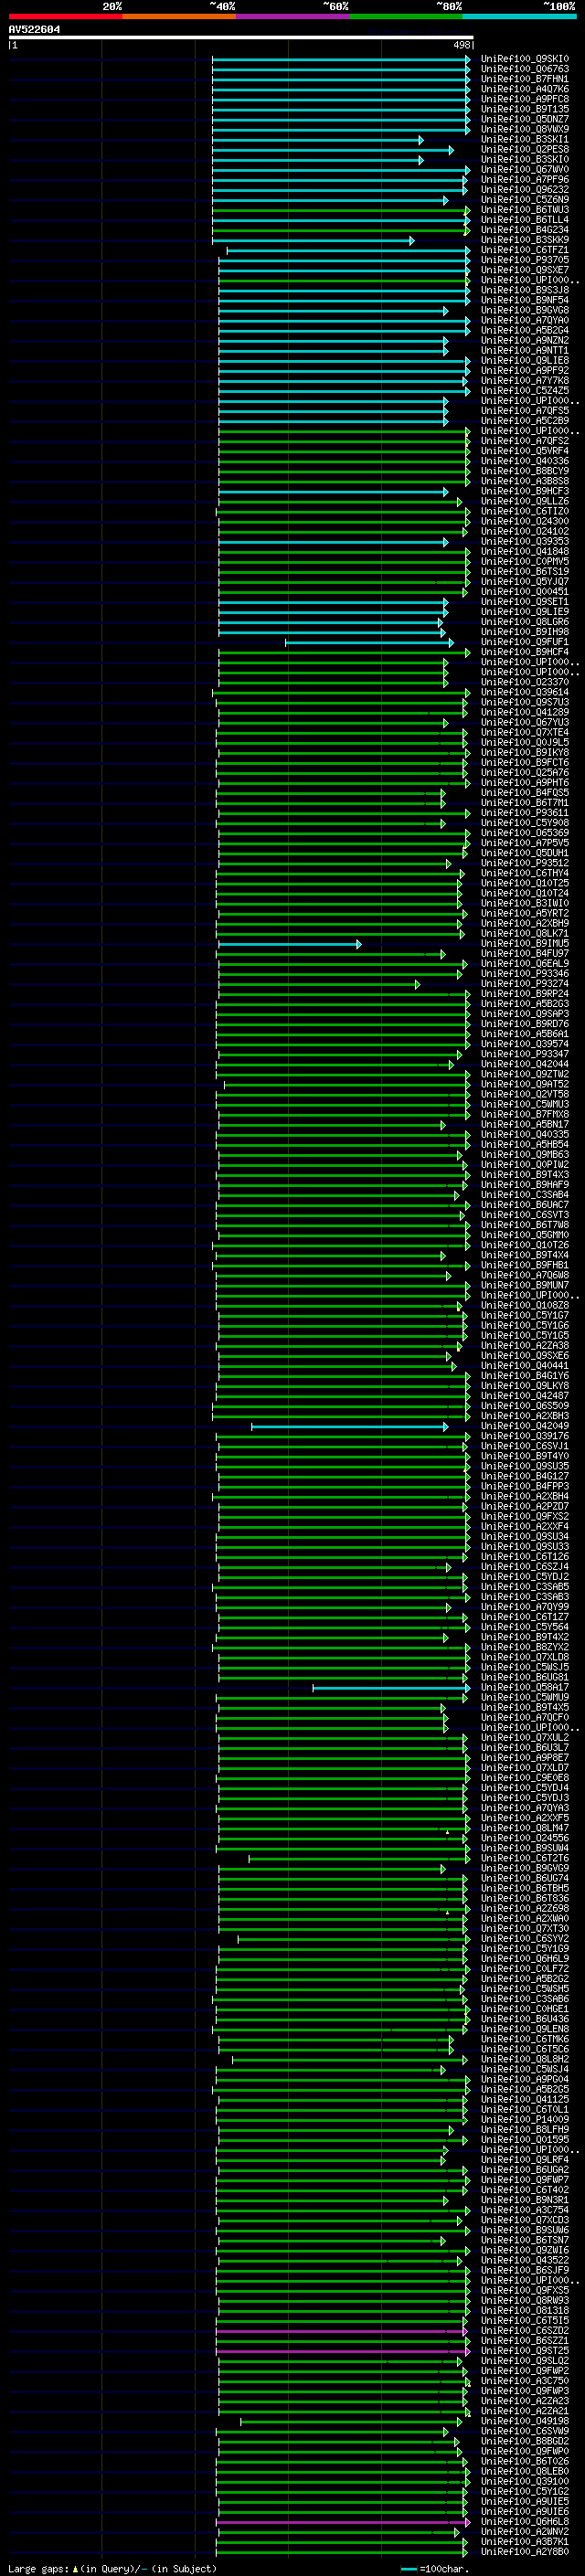Click hit label UniRef100_Q5GMM0
Image resolution: width=585 pixels, height=2576 pixels.
click(525, 1235)
